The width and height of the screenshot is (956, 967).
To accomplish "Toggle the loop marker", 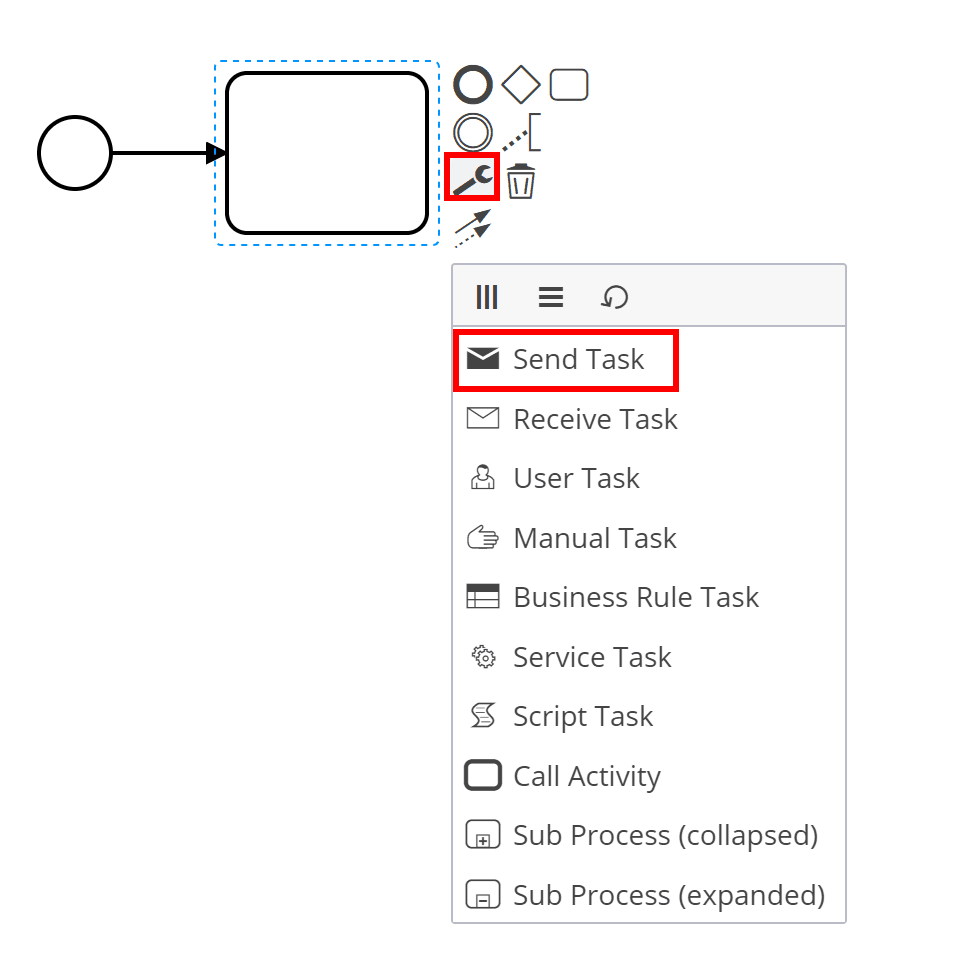I will [614, 297].
